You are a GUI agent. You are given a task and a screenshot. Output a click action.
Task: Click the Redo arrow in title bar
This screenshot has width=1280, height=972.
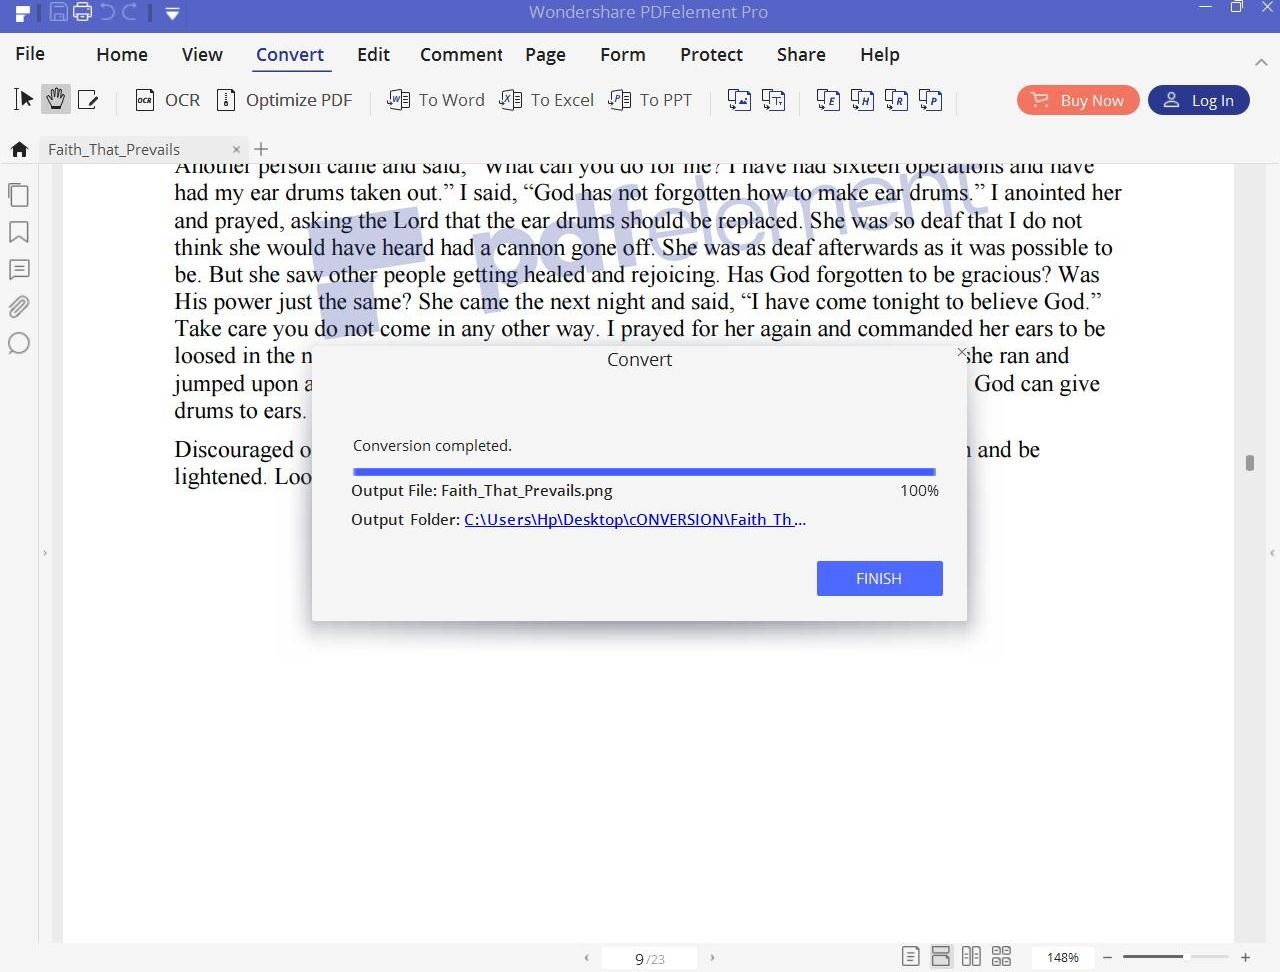point(129,12)
